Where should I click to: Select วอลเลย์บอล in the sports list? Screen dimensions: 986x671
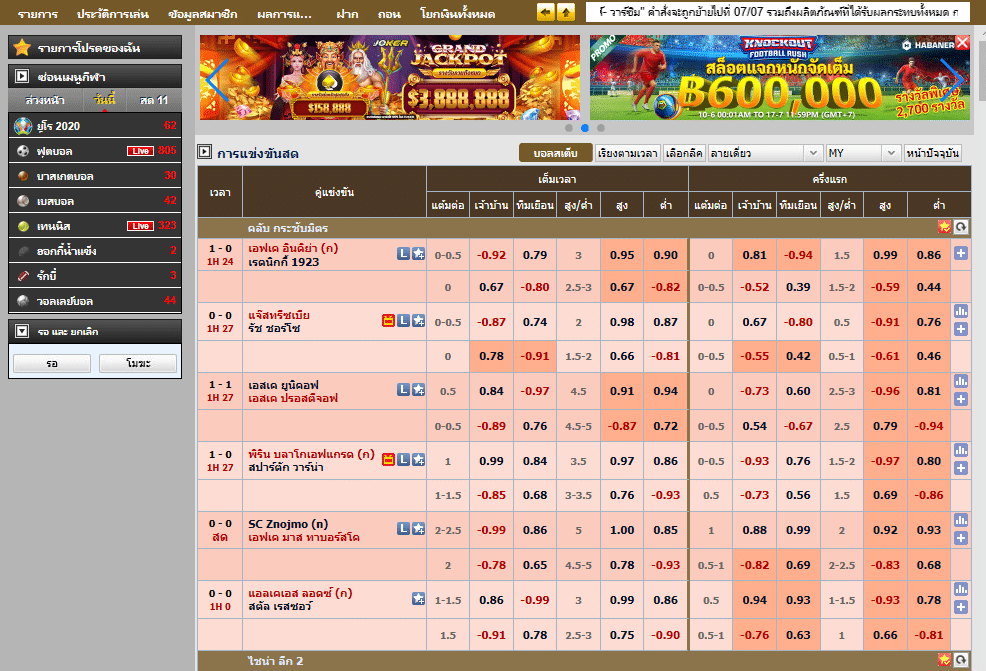click(x=95, y=301)
